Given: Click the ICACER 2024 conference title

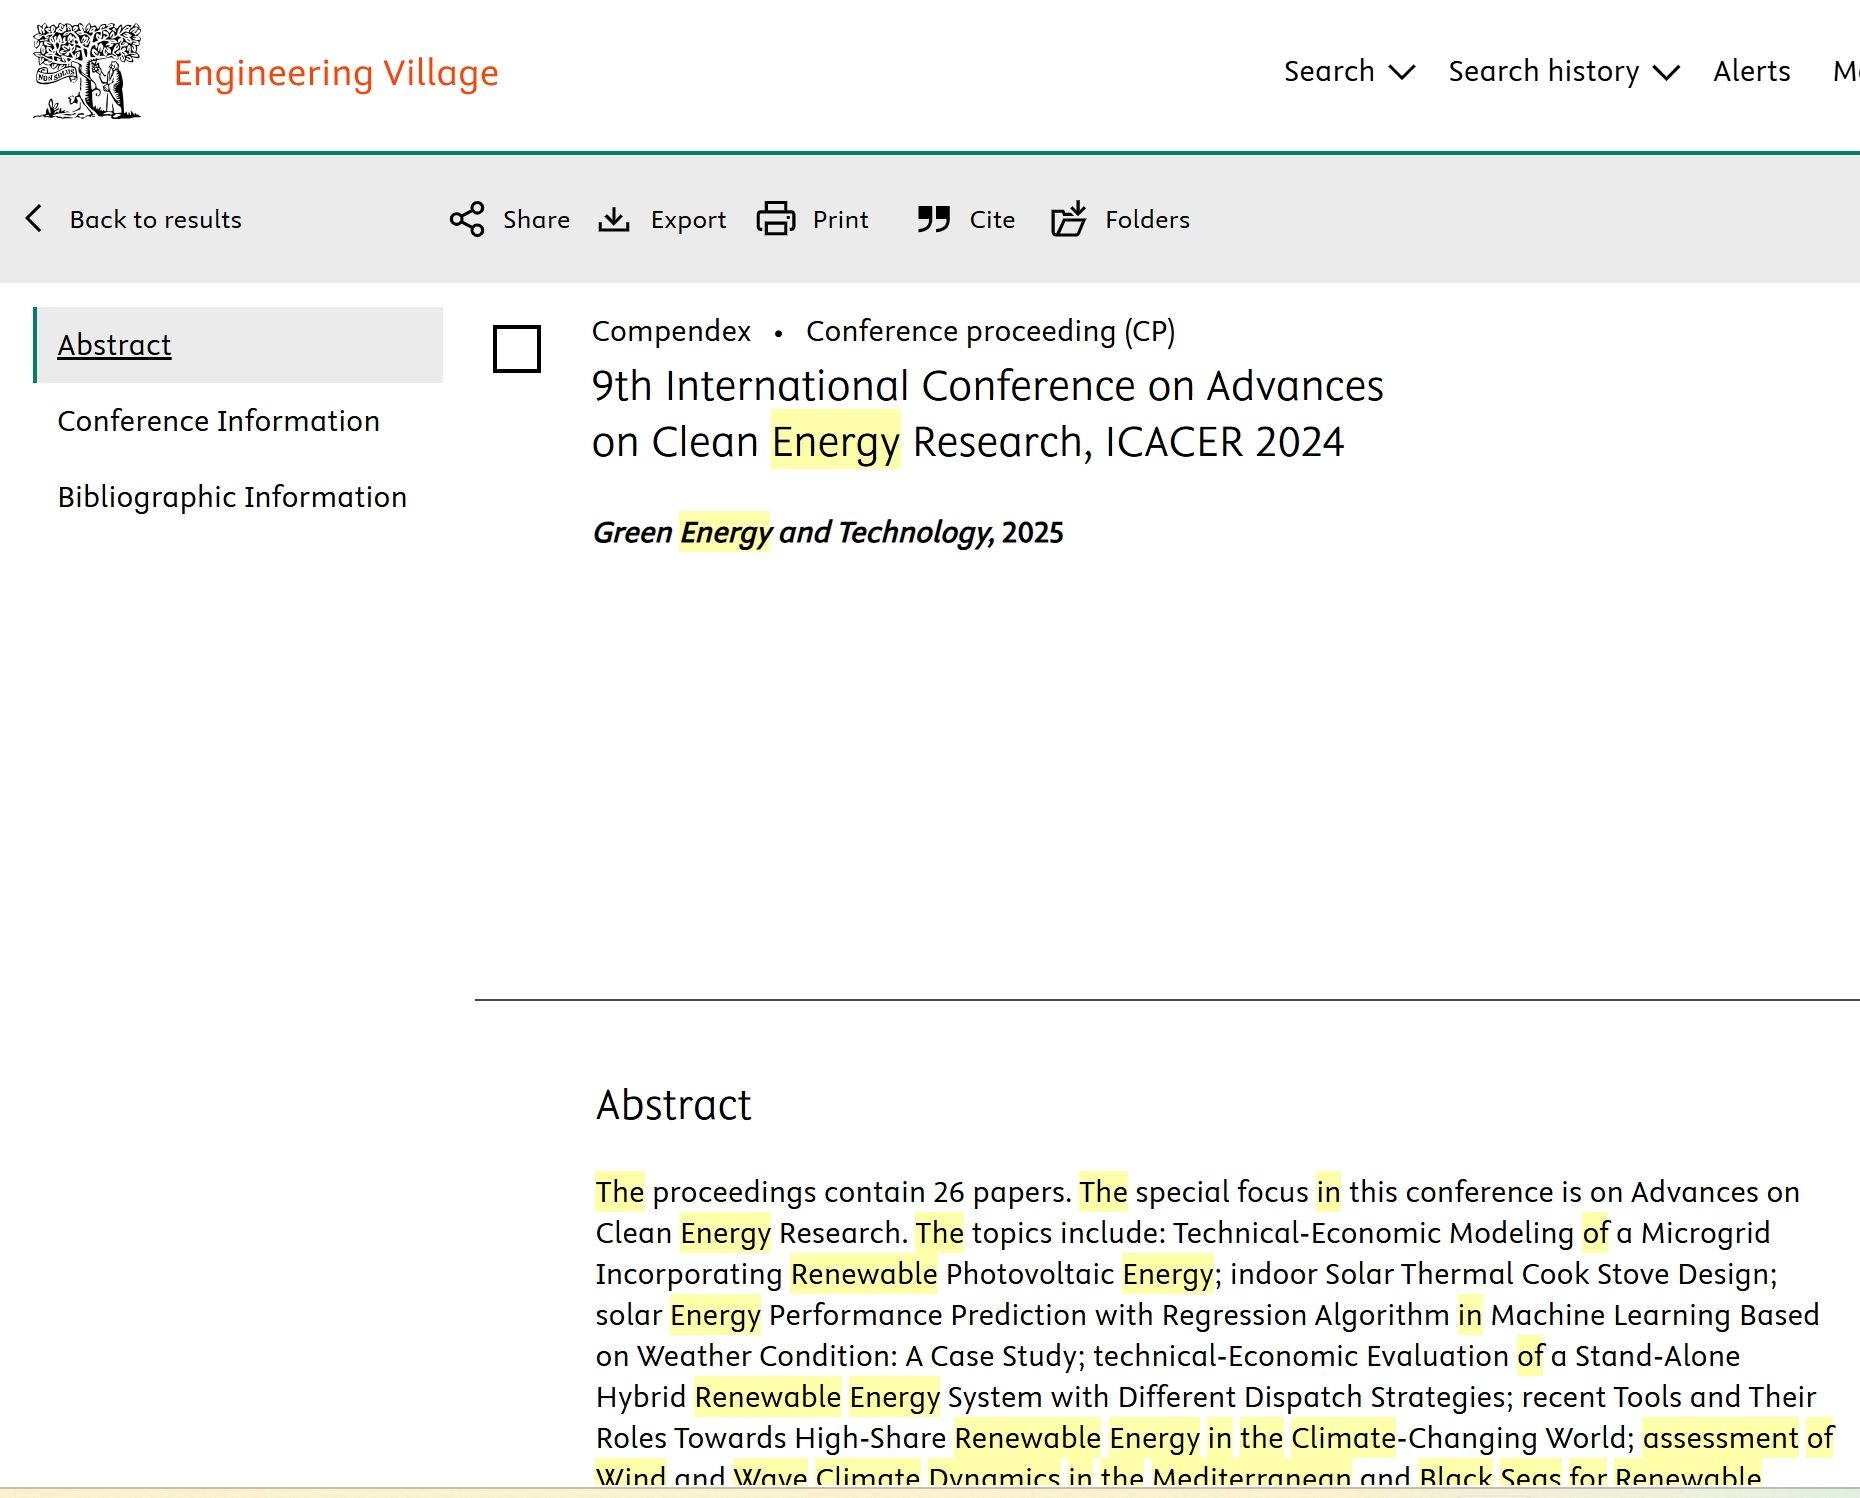Looking at the screenshot, I should pyautogui.click(x=986, y=414).
